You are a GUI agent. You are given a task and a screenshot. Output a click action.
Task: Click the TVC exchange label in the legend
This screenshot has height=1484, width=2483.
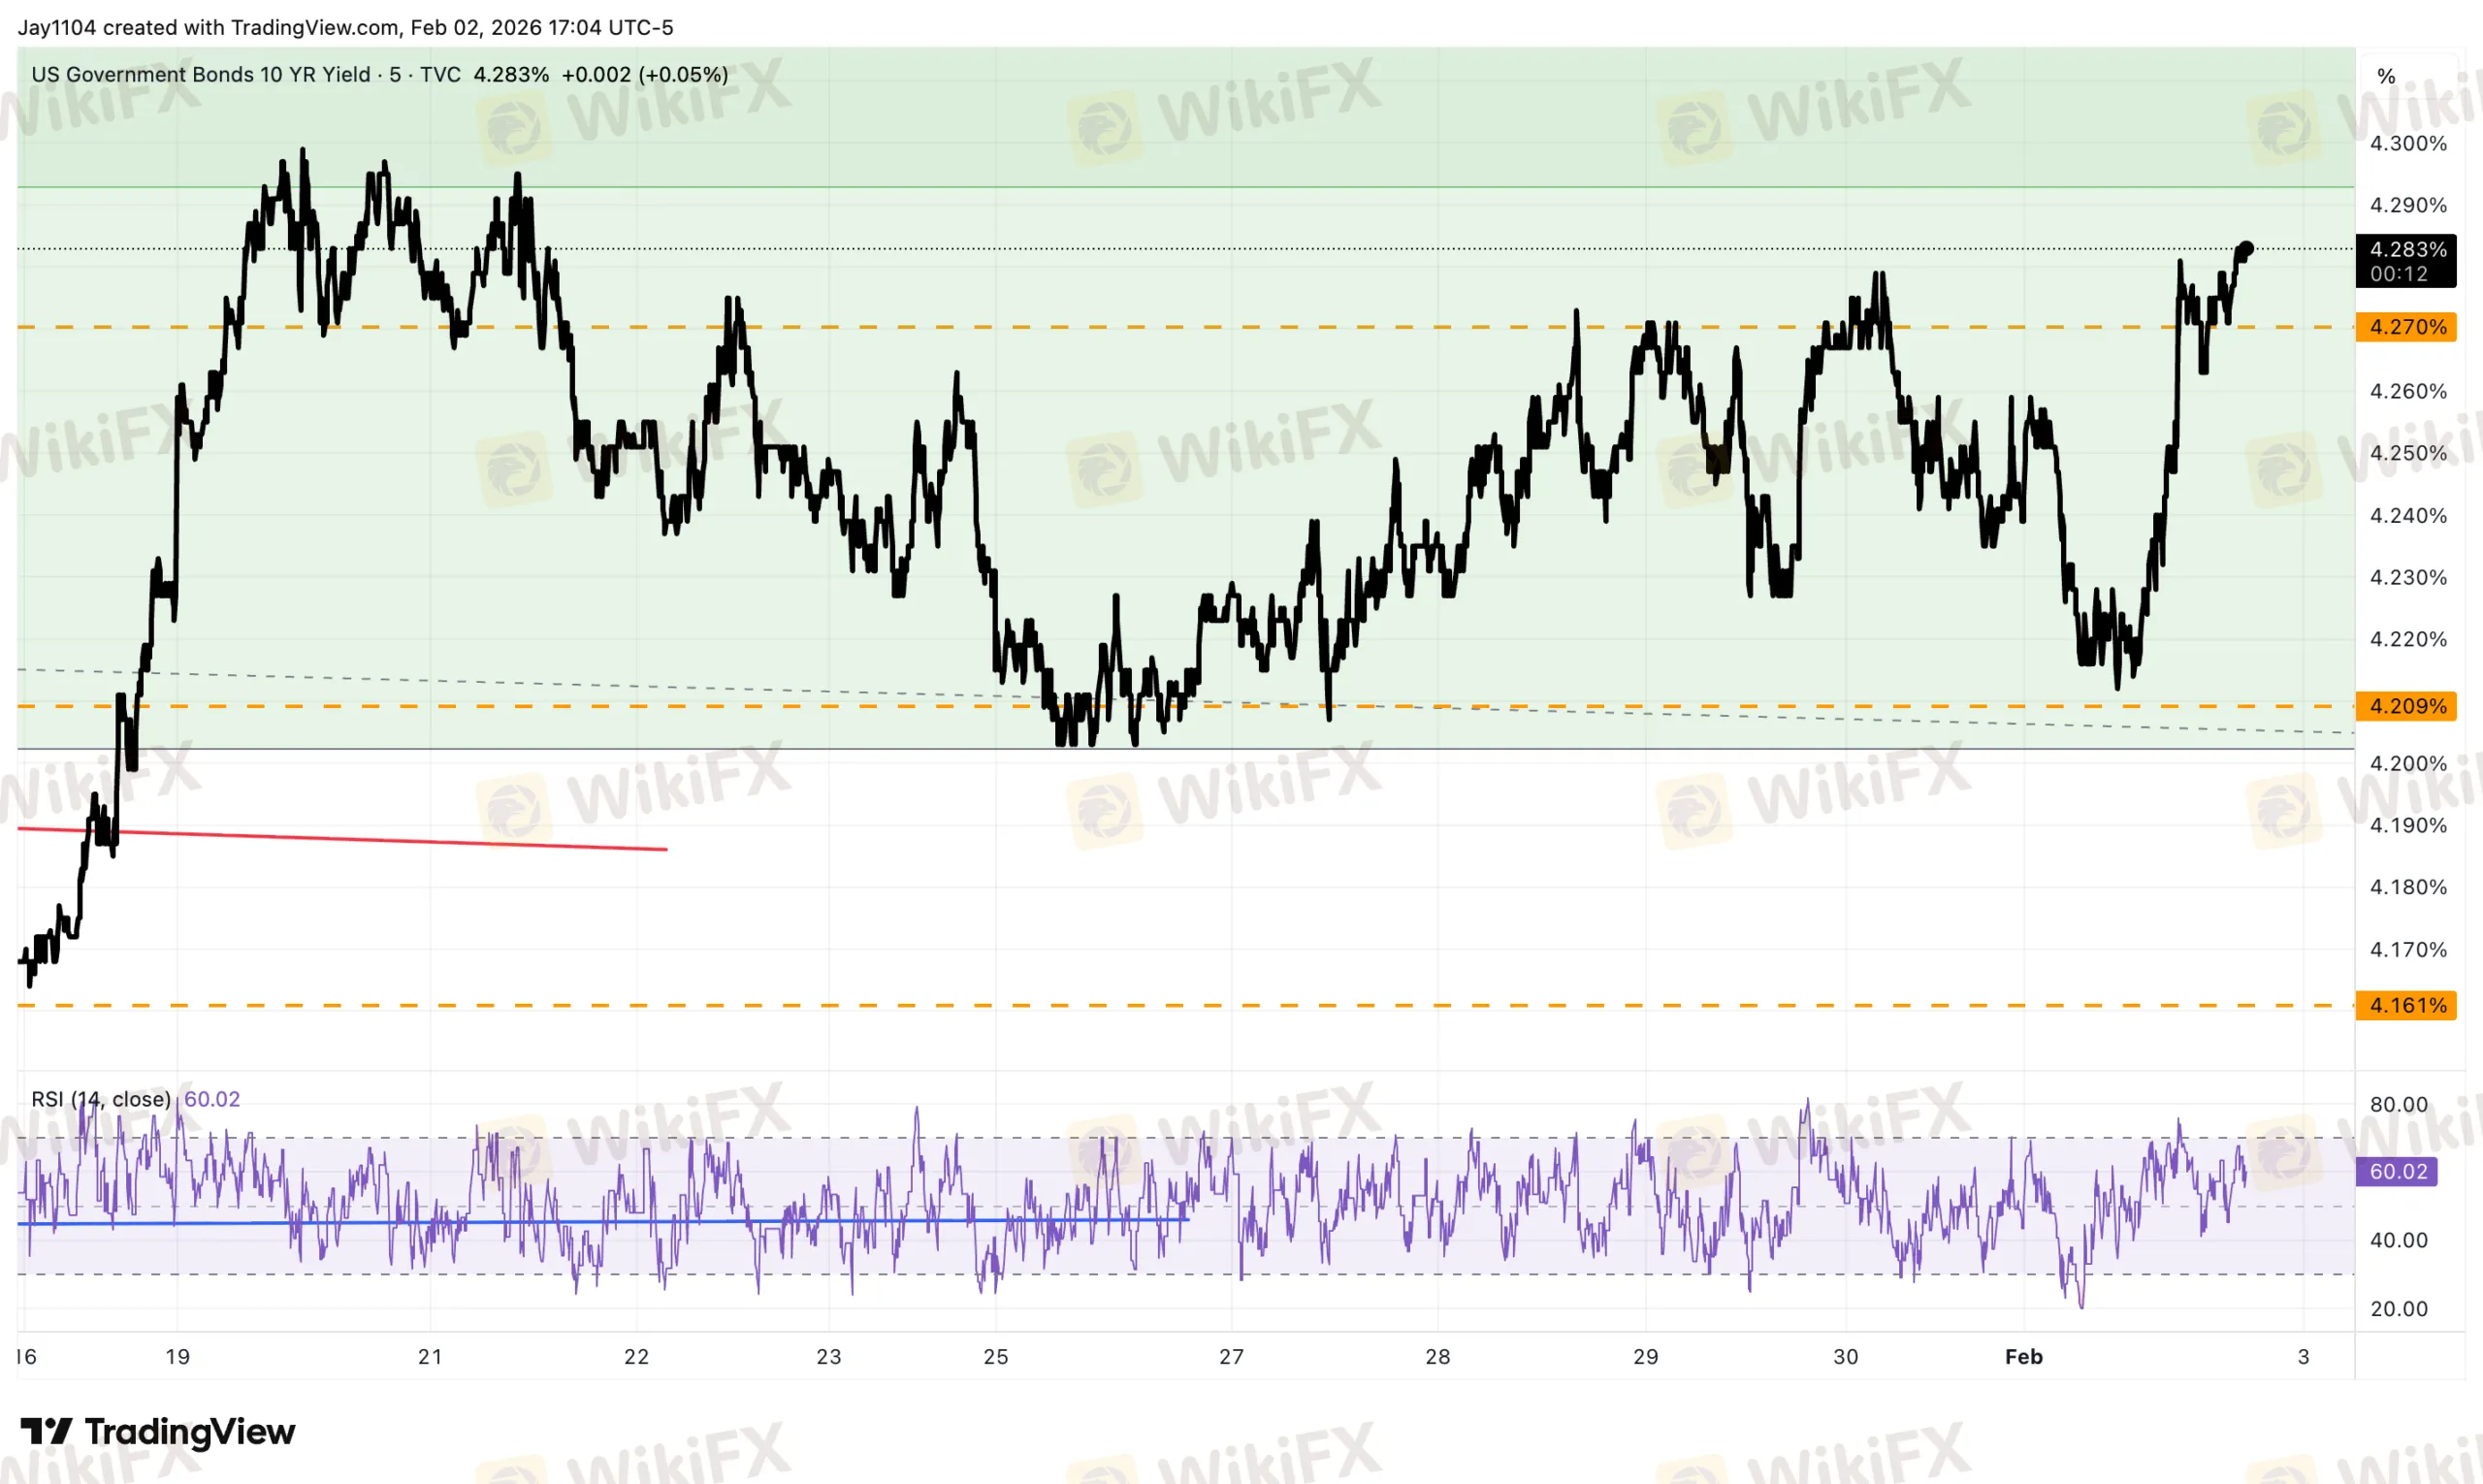point(440,74)
